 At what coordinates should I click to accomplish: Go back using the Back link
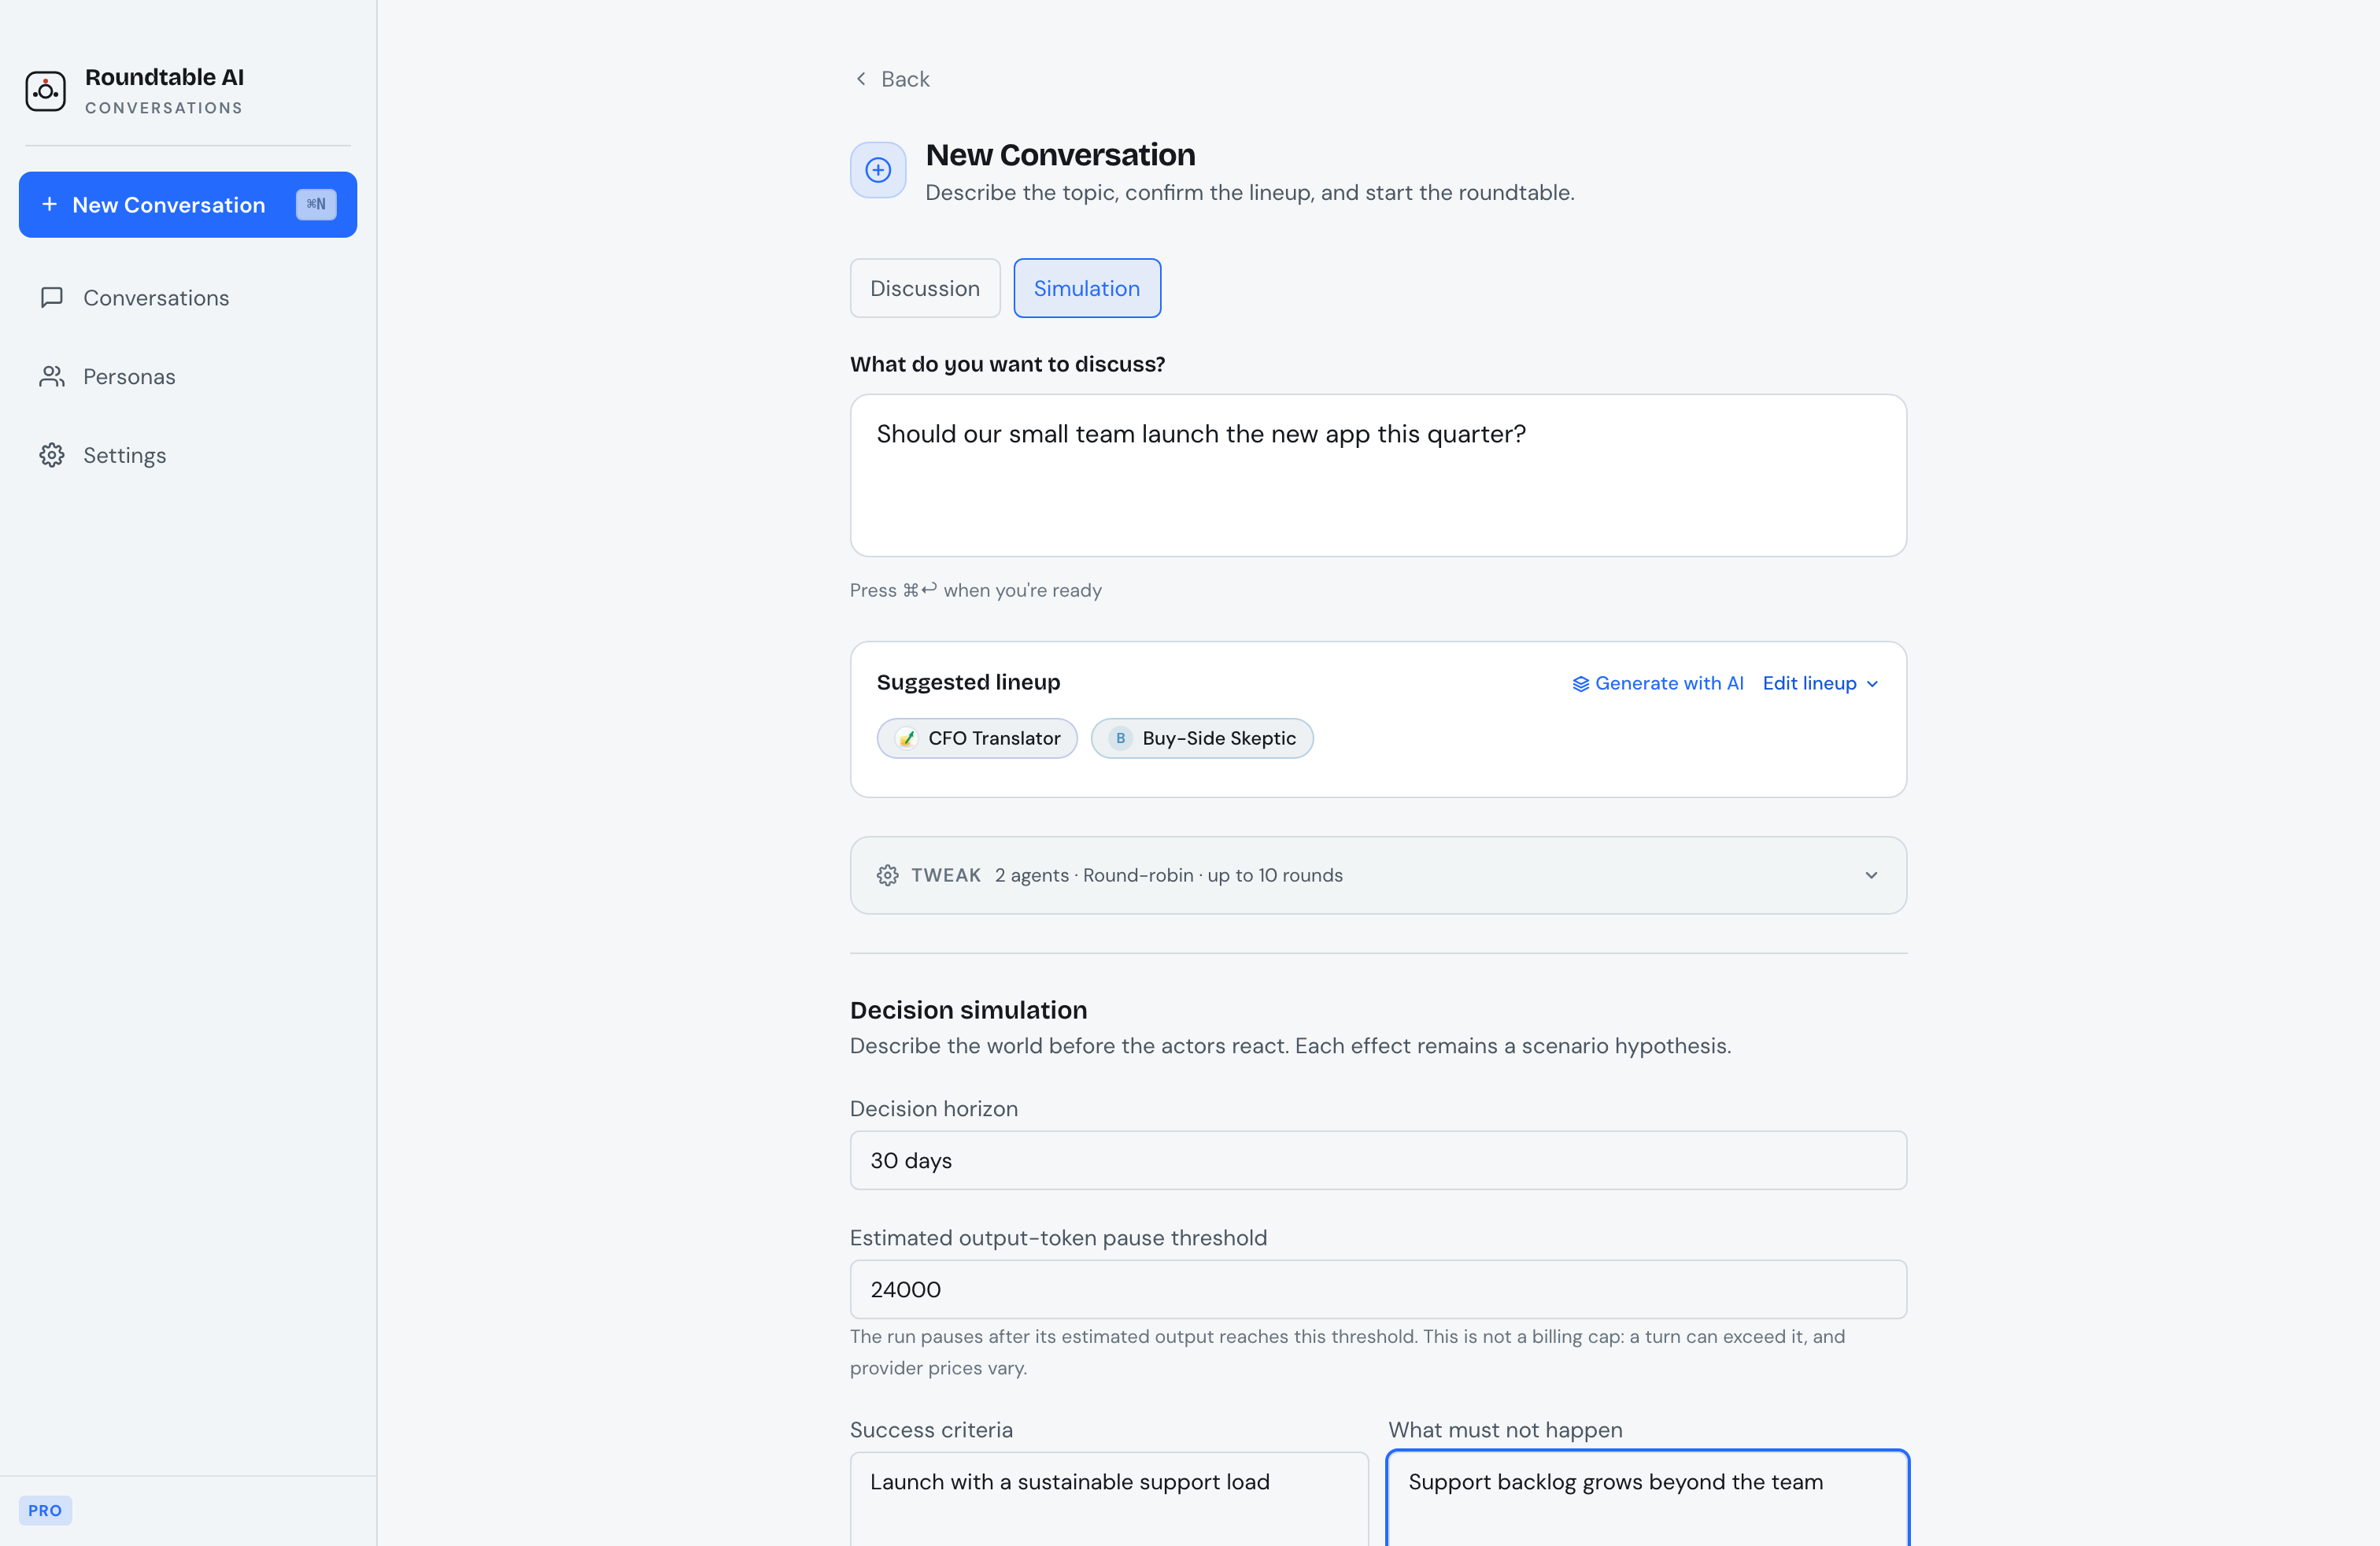coord(891,79)
